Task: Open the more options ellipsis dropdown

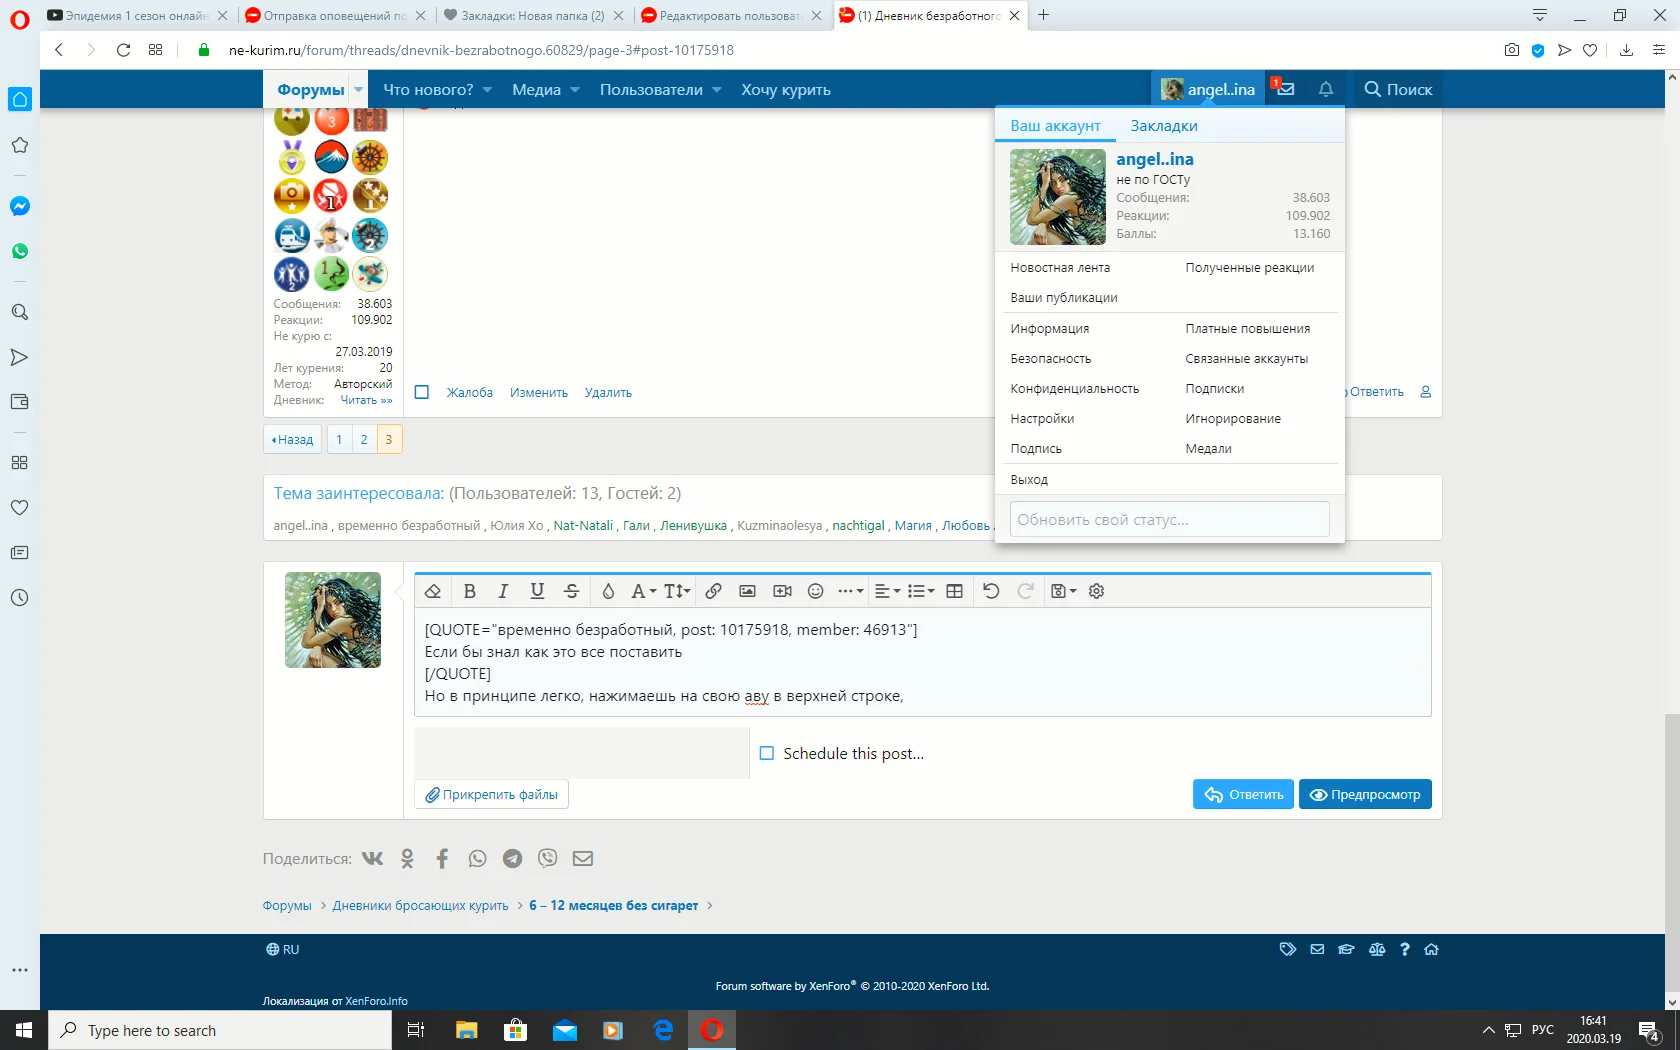Action: pos(850,591)
